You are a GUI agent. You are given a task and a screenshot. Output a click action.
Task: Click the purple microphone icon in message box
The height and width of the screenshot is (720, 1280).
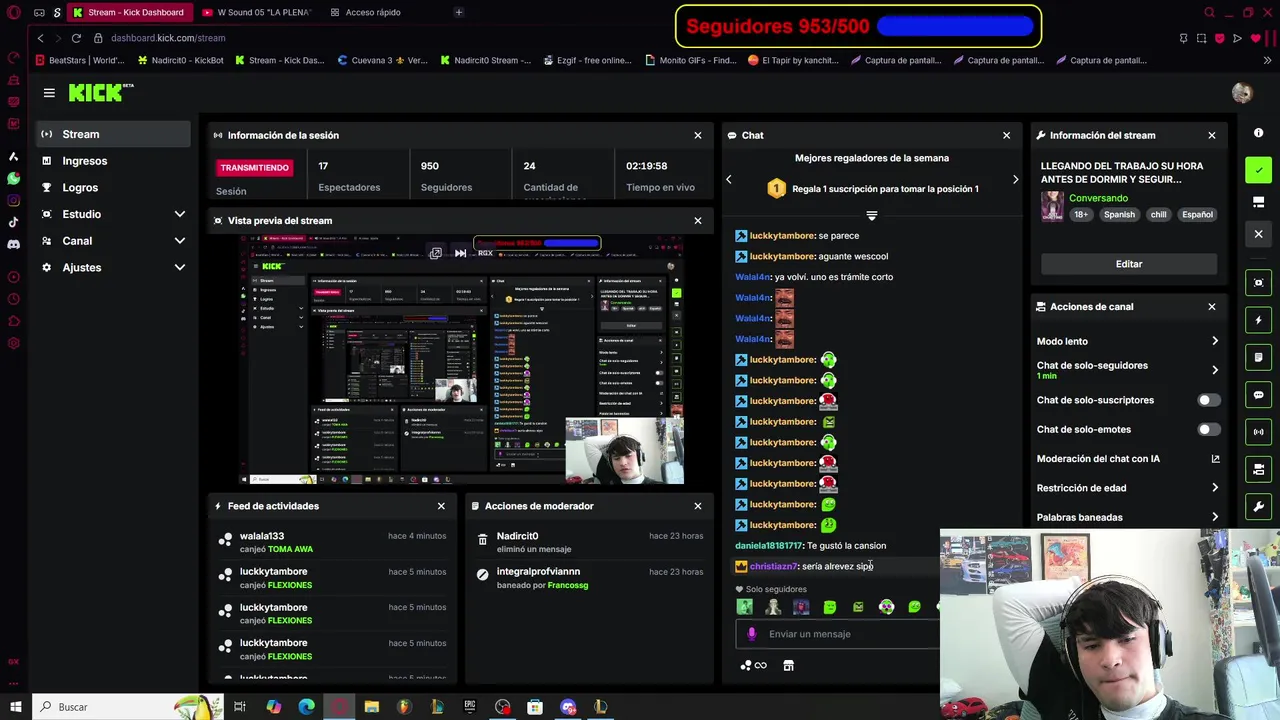[x=752, y=634]
